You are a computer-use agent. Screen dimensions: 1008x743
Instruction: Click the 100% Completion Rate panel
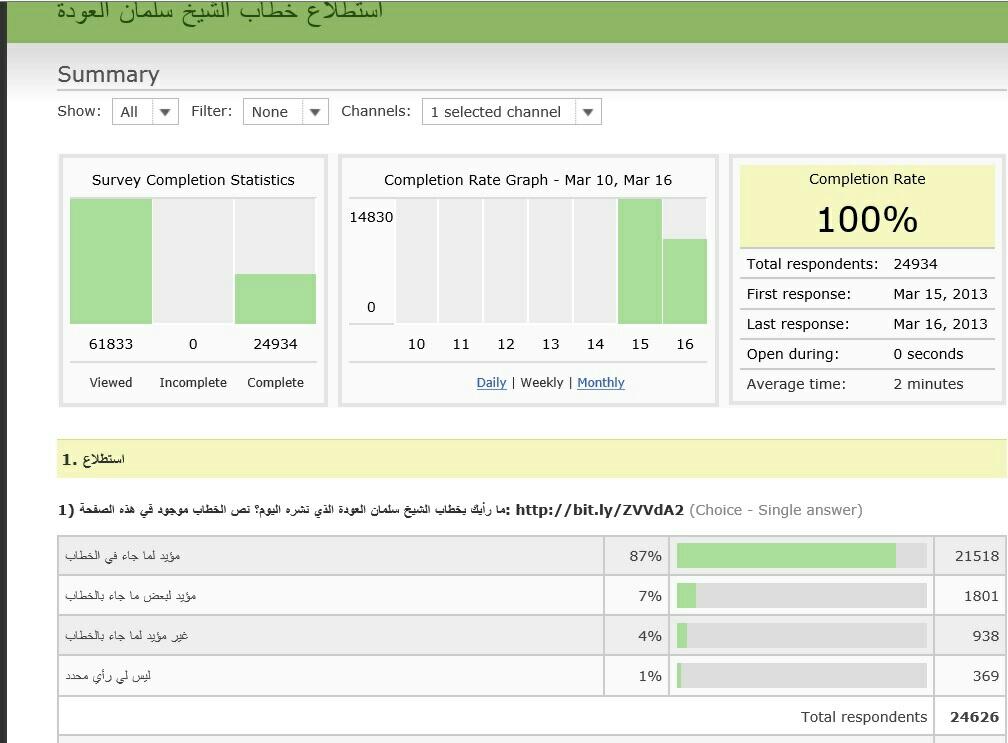tap(867, 207)
